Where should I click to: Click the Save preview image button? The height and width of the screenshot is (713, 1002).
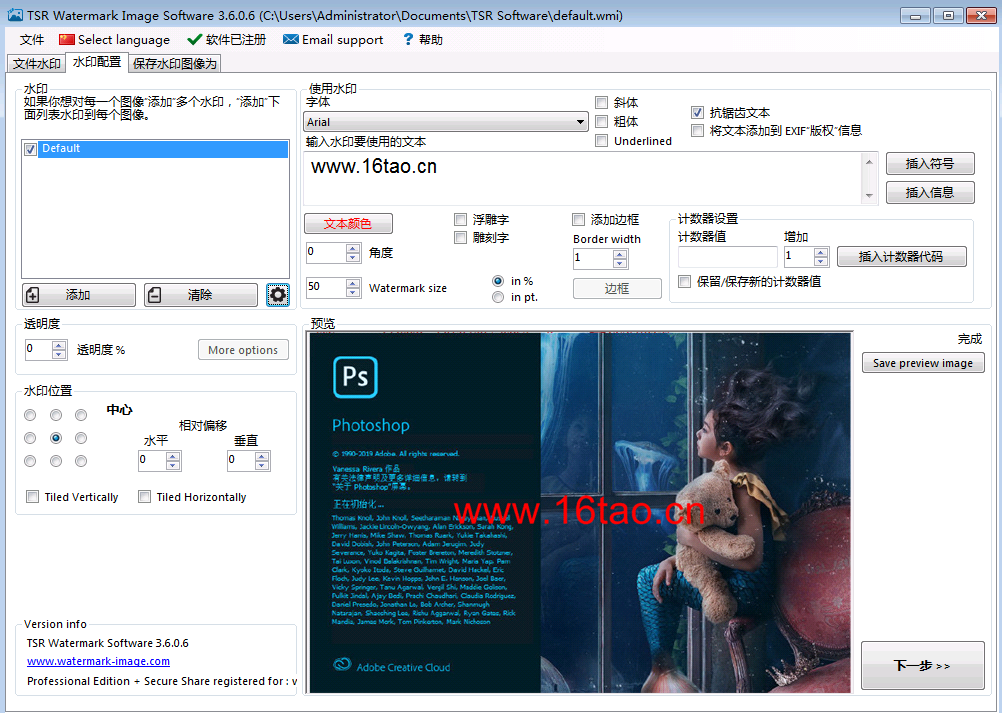(x=922, y=363)
